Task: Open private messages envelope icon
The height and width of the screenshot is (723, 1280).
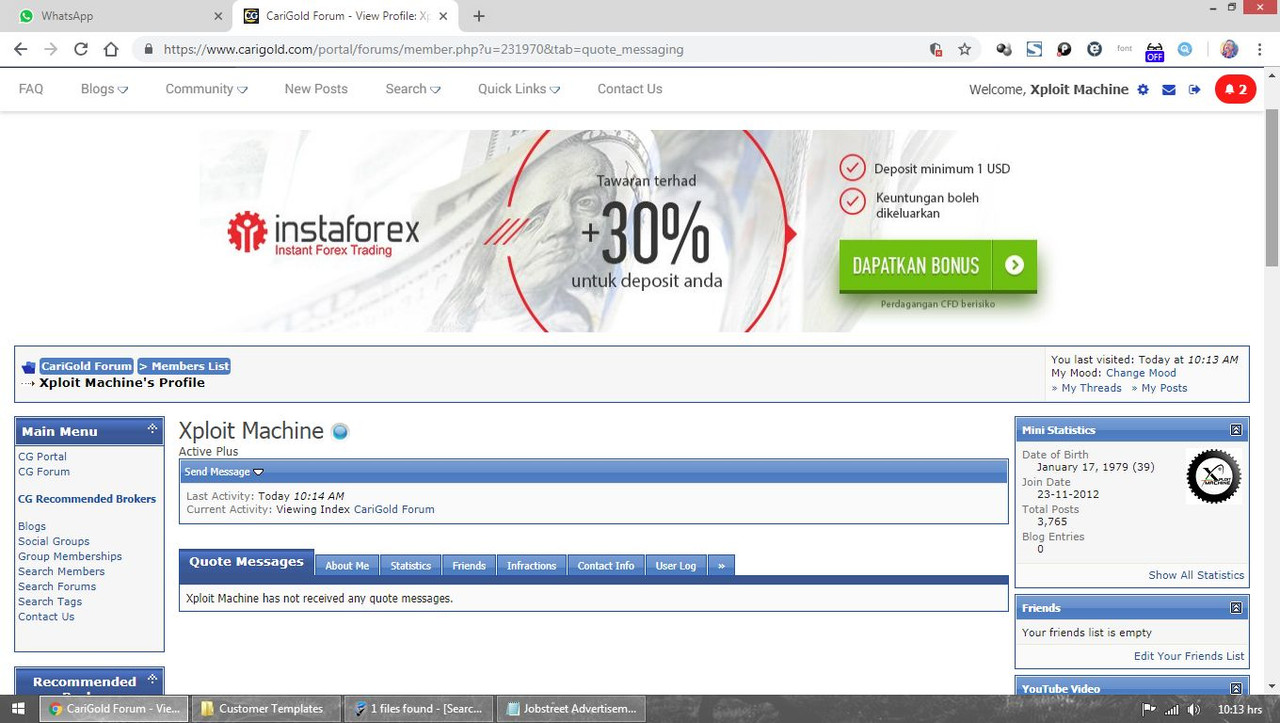Action: pyautogui.click(x=1169, y=89)
